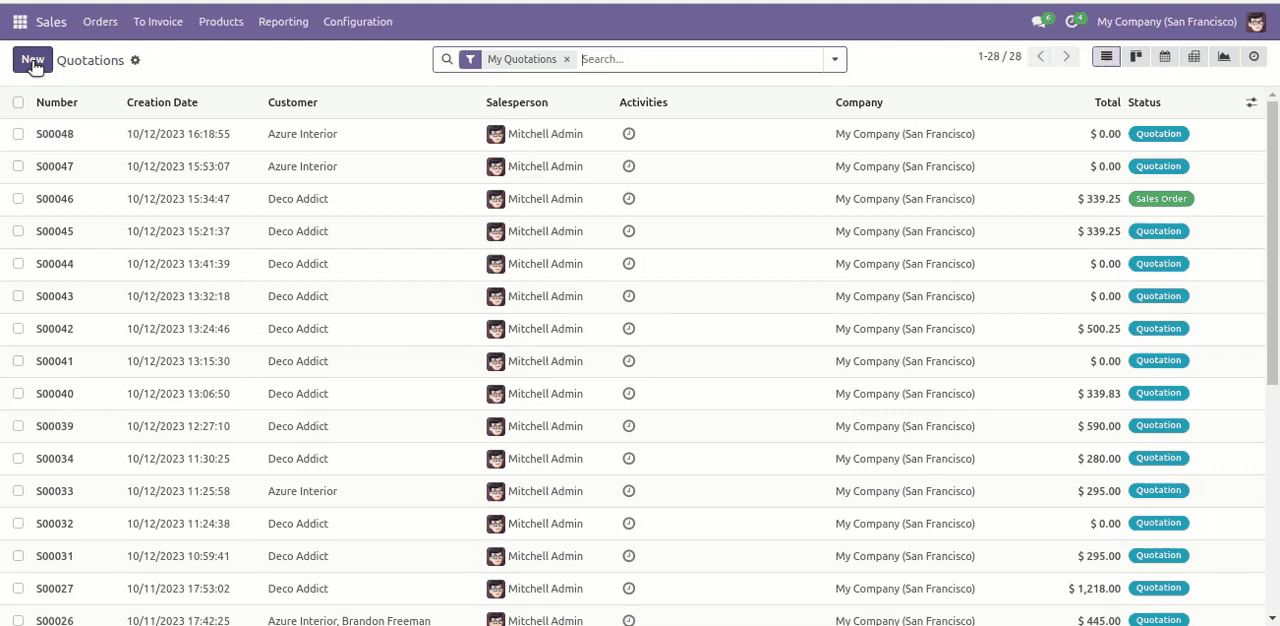Check the box for S00048
1280x626 pixels.
click(18, 134)
